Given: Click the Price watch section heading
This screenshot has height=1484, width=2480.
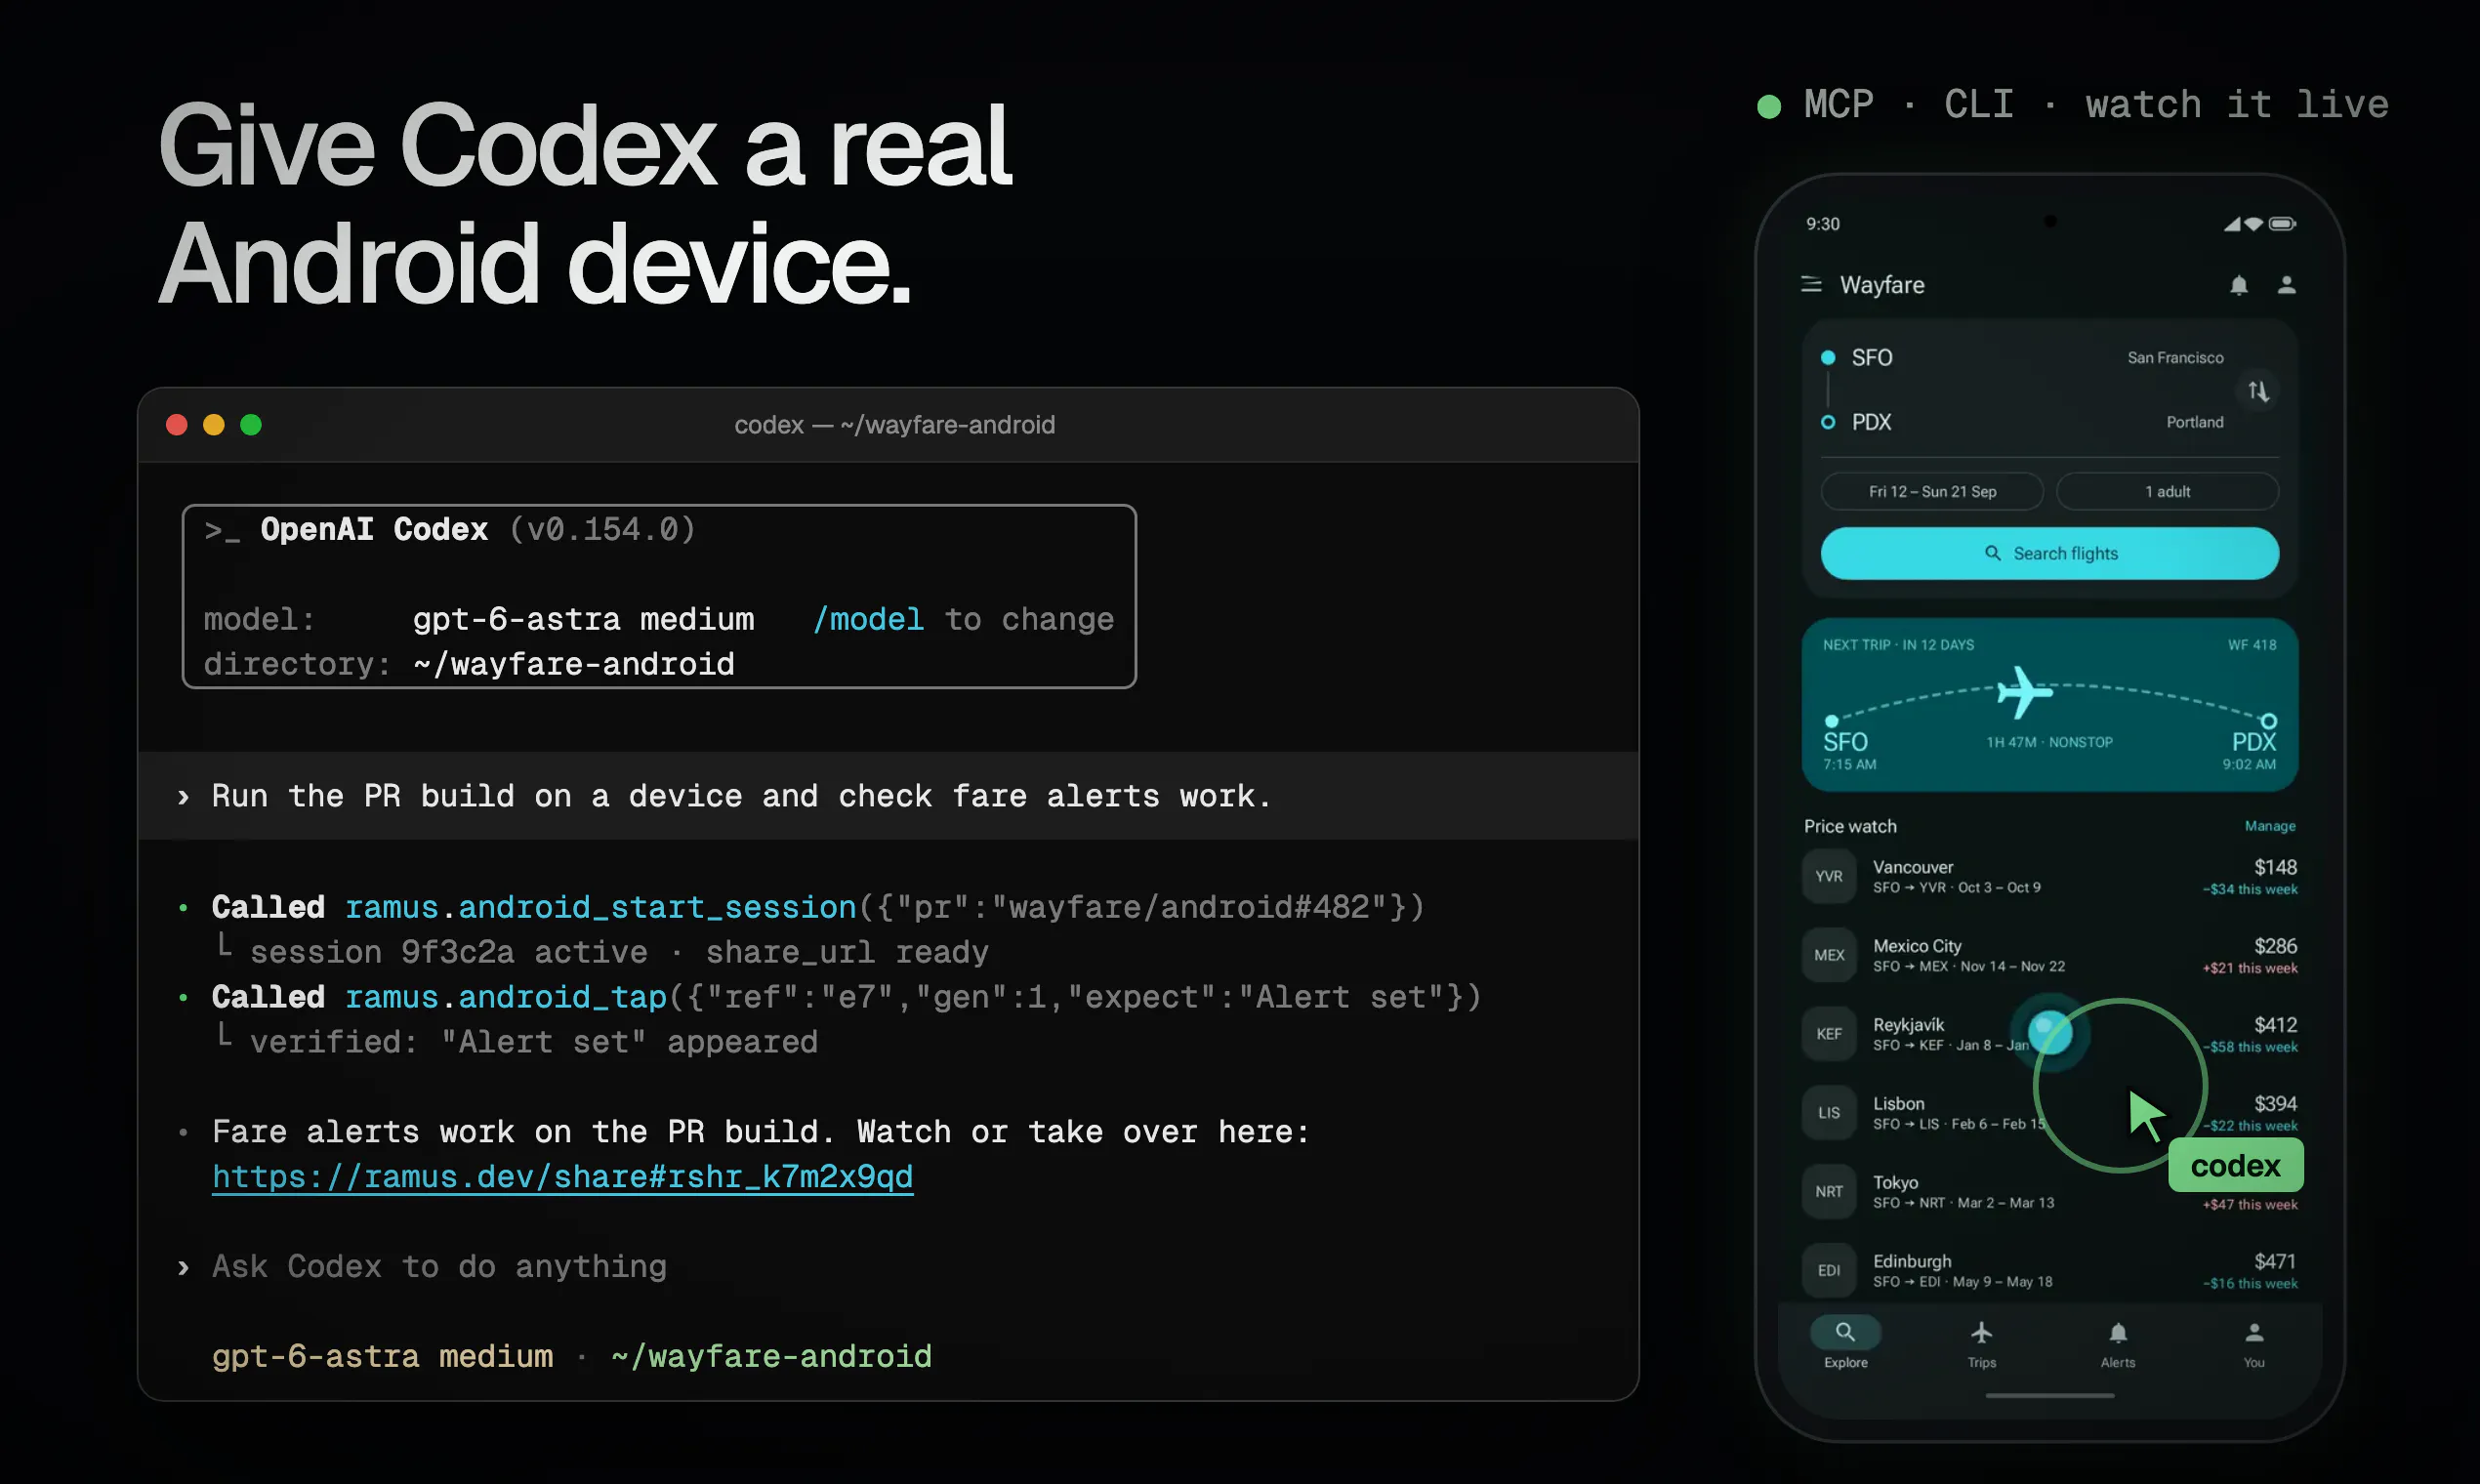Looking at the screenshot, I should tap(1850, 826).
